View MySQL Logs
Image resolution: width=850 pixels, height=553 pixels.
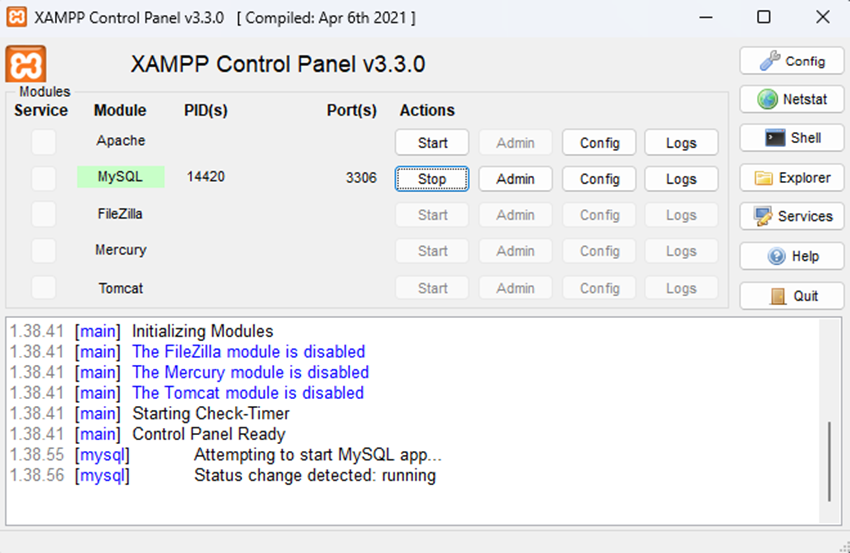[x=681, y=179]
